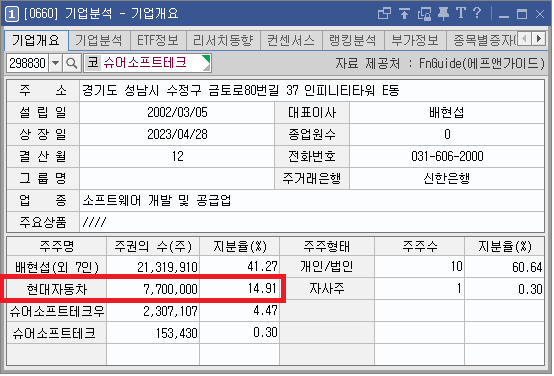Close the 기업분석 window
The width and height of the screenshot is (554, 376).
pyautogui.click(x=540, y=14)
